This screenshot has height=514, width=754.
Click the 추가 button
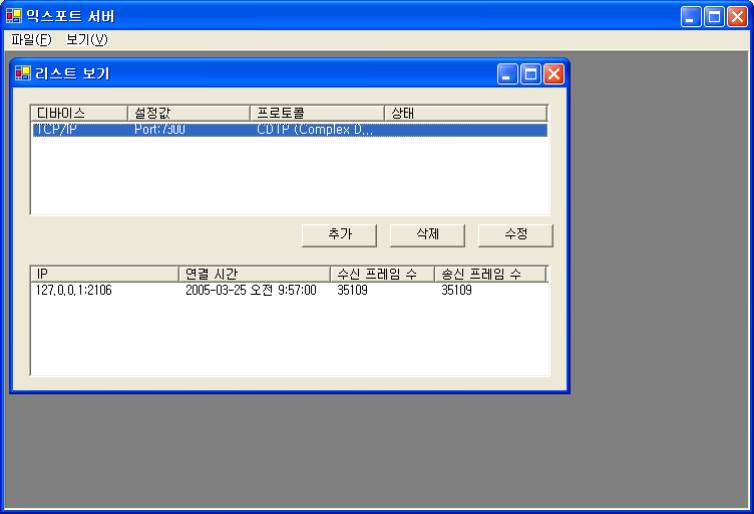click(x=339, y=235)
